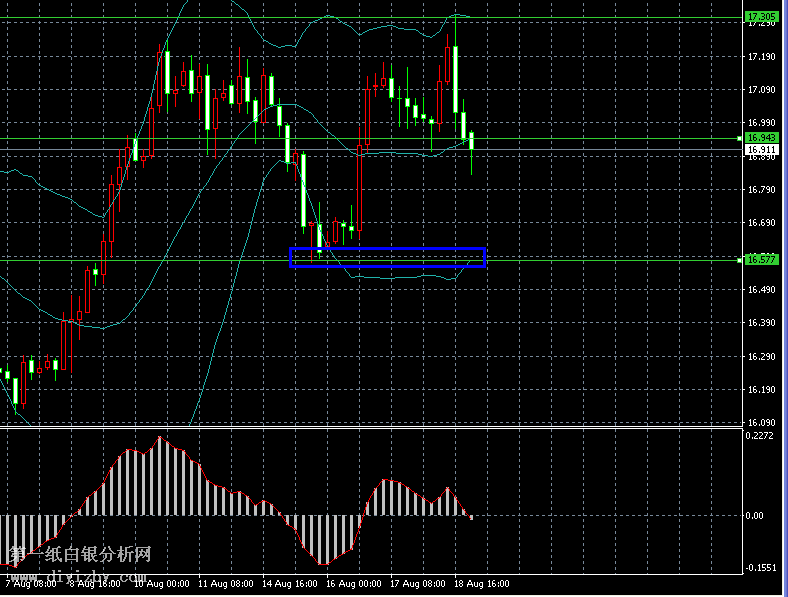Click the 17 Aug 08:00 time label
The height and width of the screenshot is (597, 788).
tap(419, 583)
